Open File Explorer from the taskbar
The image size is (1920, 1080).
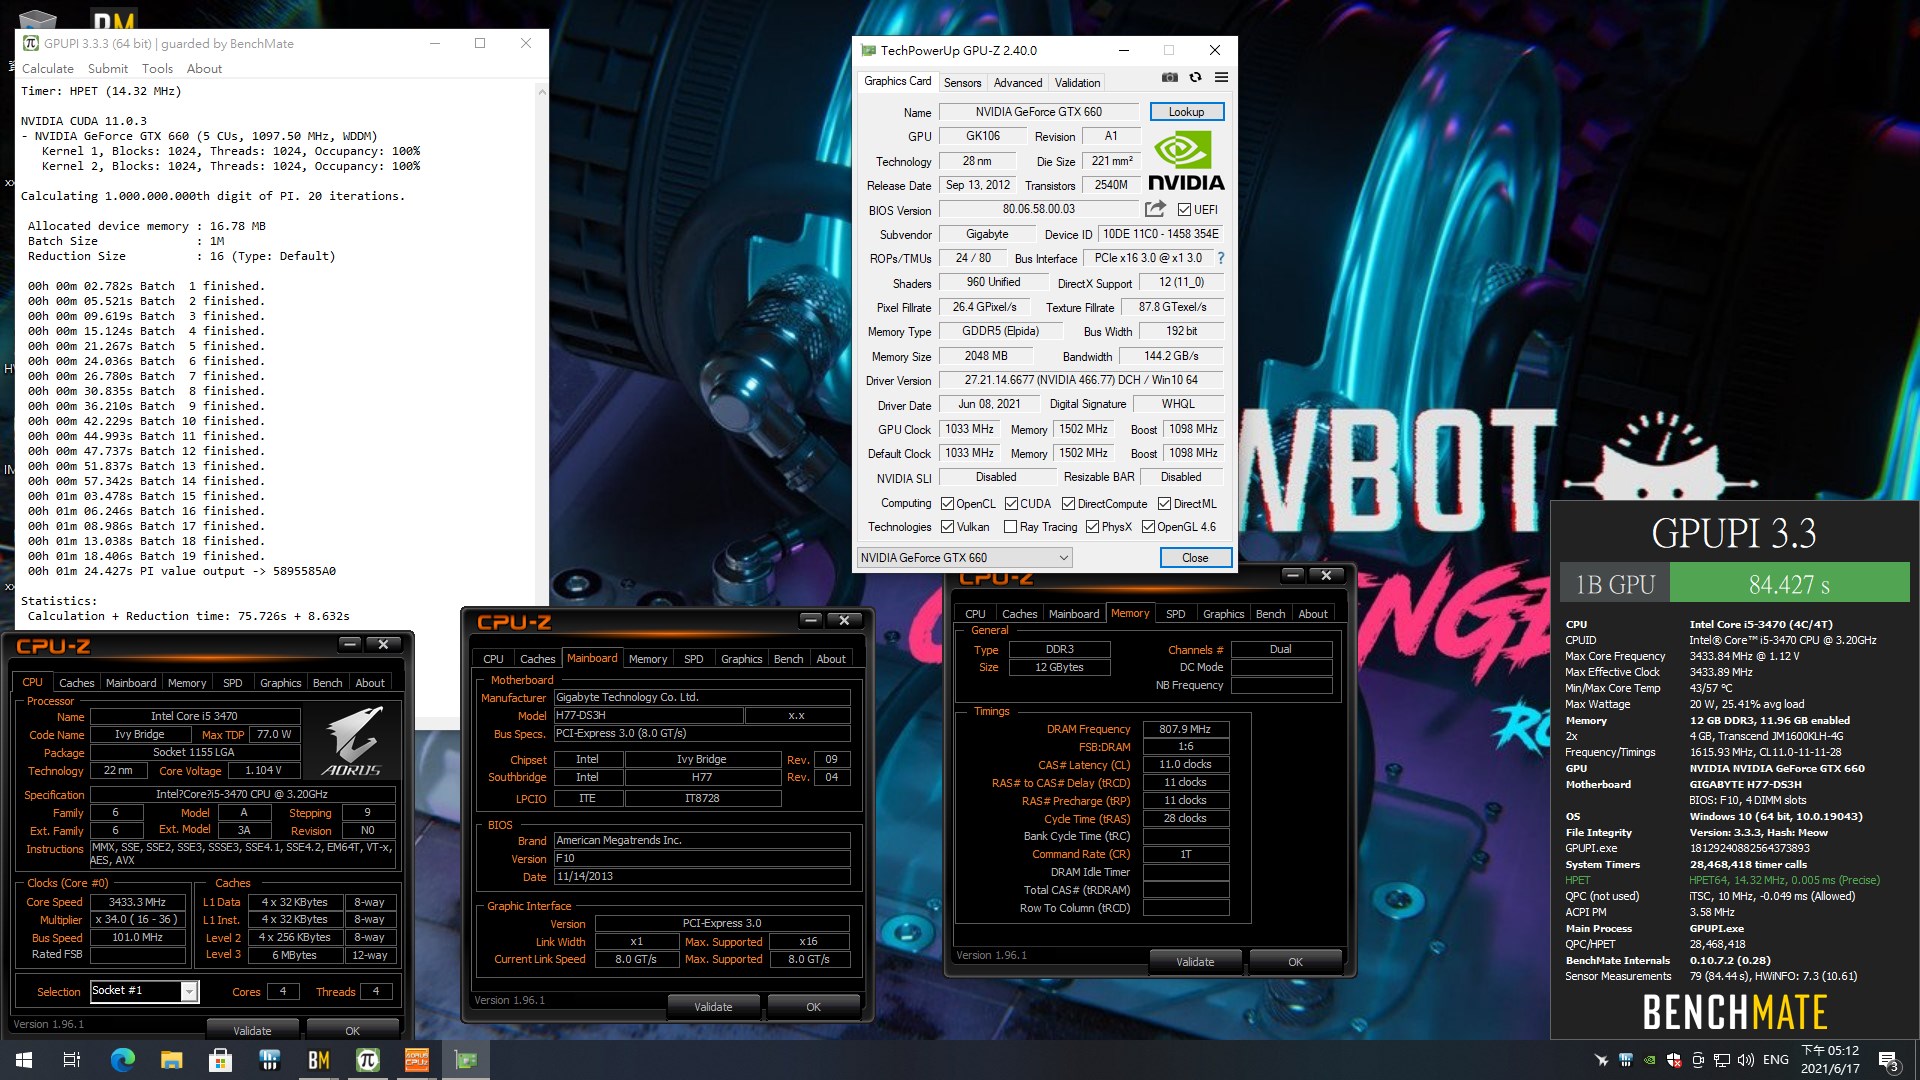click(x=171, y=1060)
